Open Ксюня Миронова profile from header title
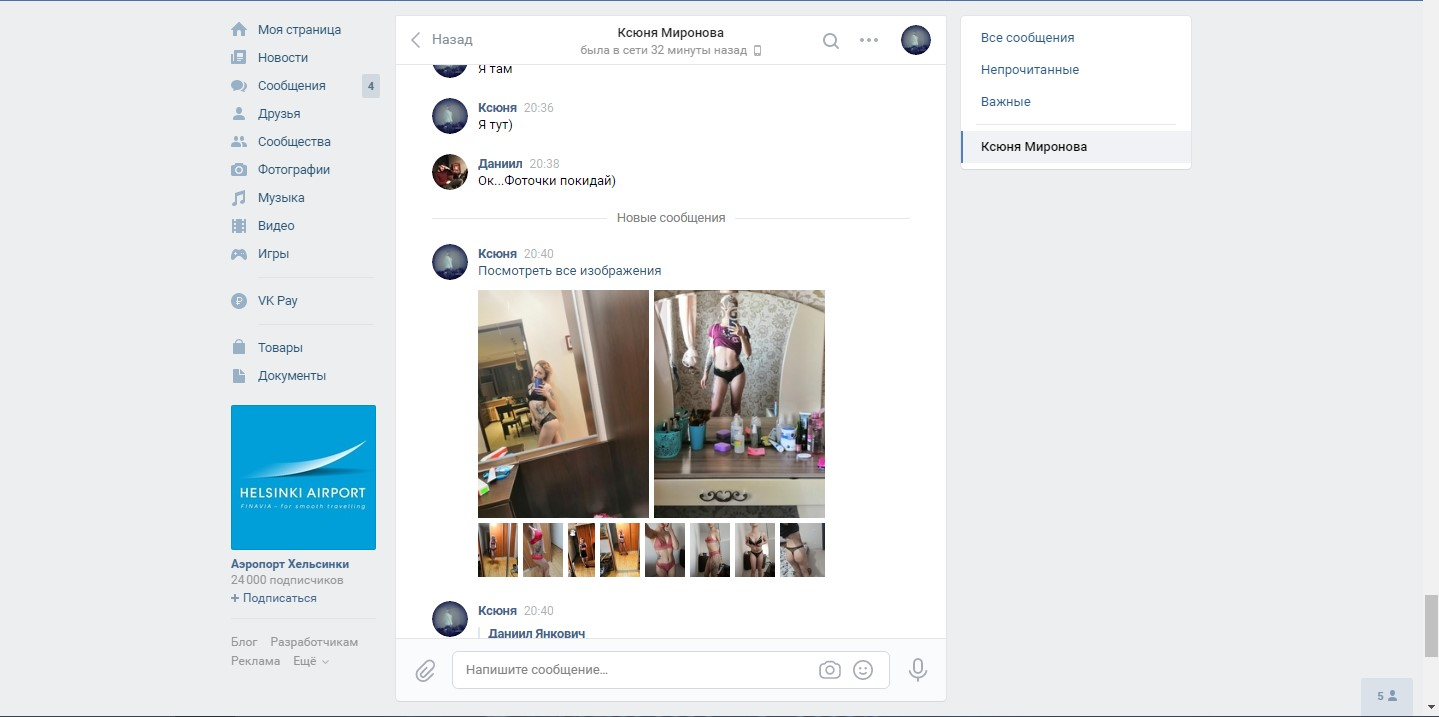The height and width of the screenshot is (717, 1439). click(671, 33)
